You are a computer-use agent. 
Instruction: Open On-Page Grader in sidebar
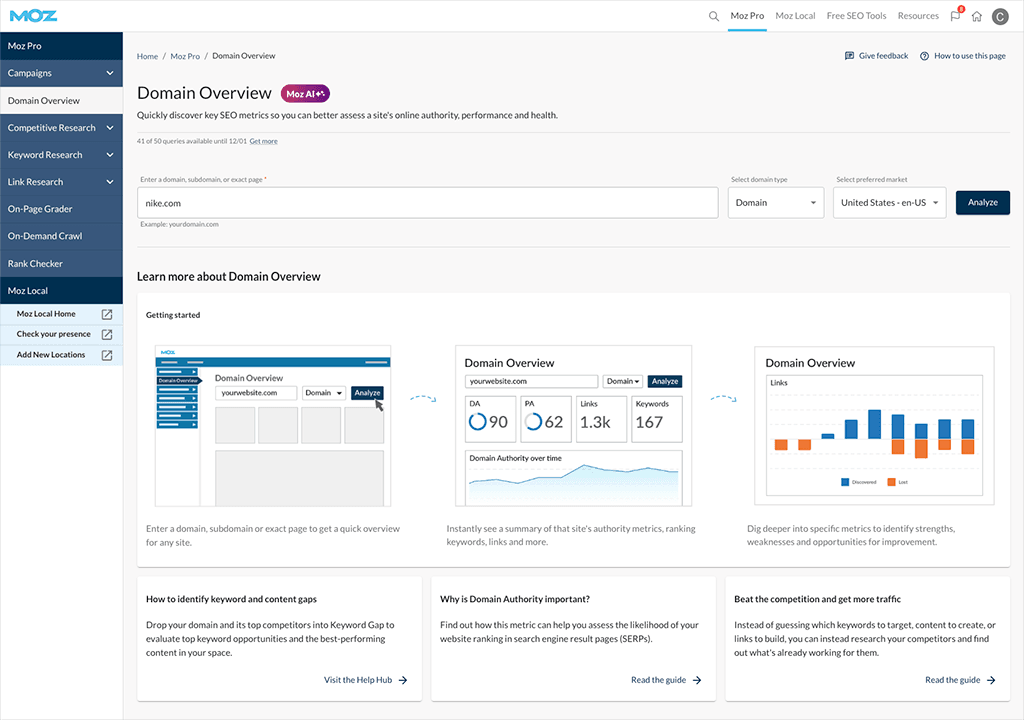61,209
